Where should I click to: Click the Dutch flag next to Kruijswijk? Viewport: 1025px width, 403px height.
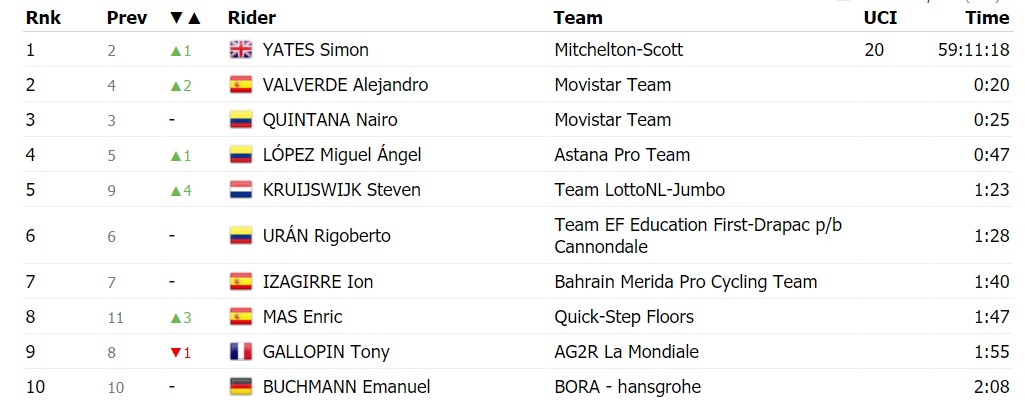[240, 190]
